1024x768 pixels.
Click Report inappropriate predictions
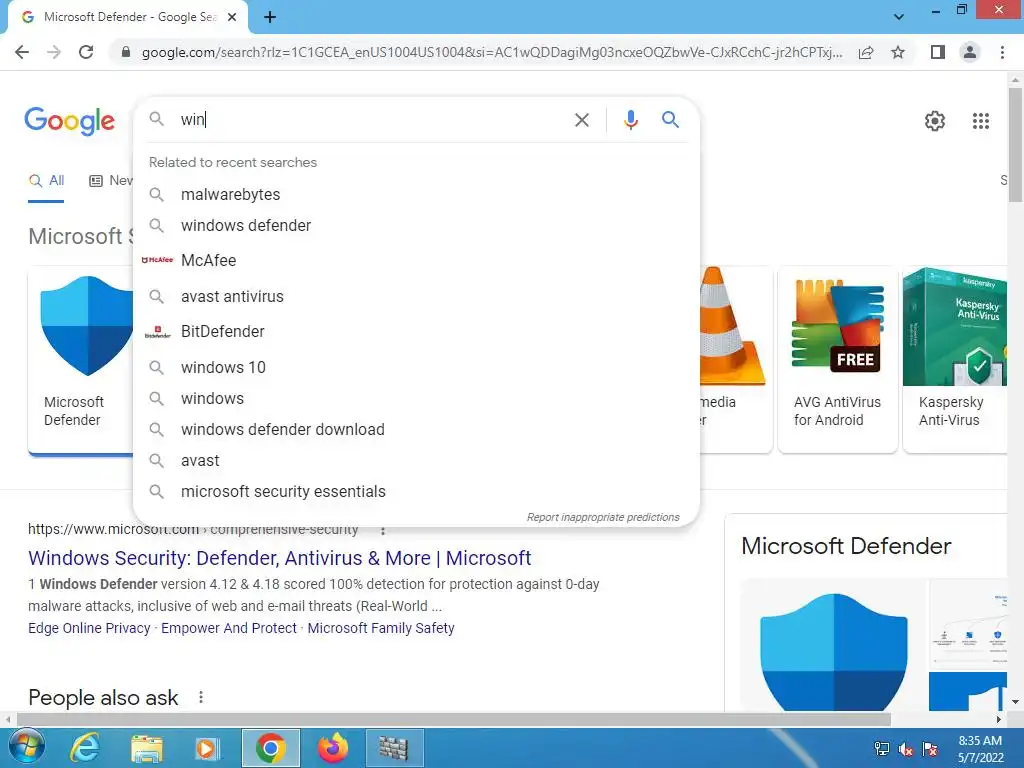coord(603,517)
